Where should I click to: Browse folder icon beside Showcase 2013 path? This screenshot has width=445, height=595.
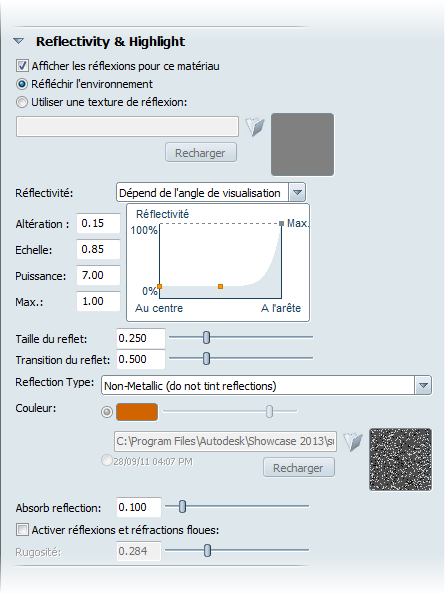coord(353,441)
